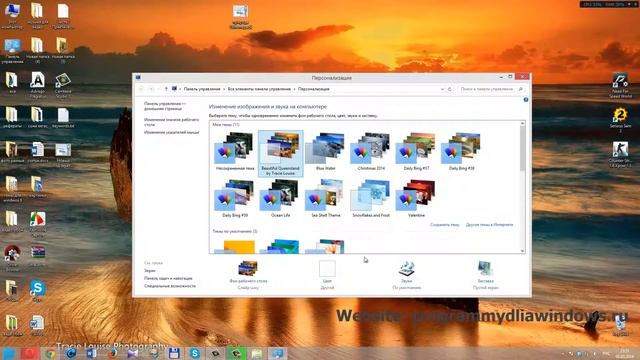
Task: Open 'Специальные возможности' link
Action: [170, 286]
